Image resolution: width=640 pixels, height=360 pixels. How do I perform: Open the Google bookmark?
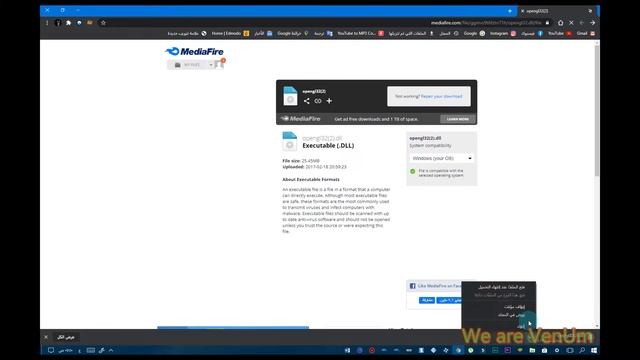pos(474,33)
